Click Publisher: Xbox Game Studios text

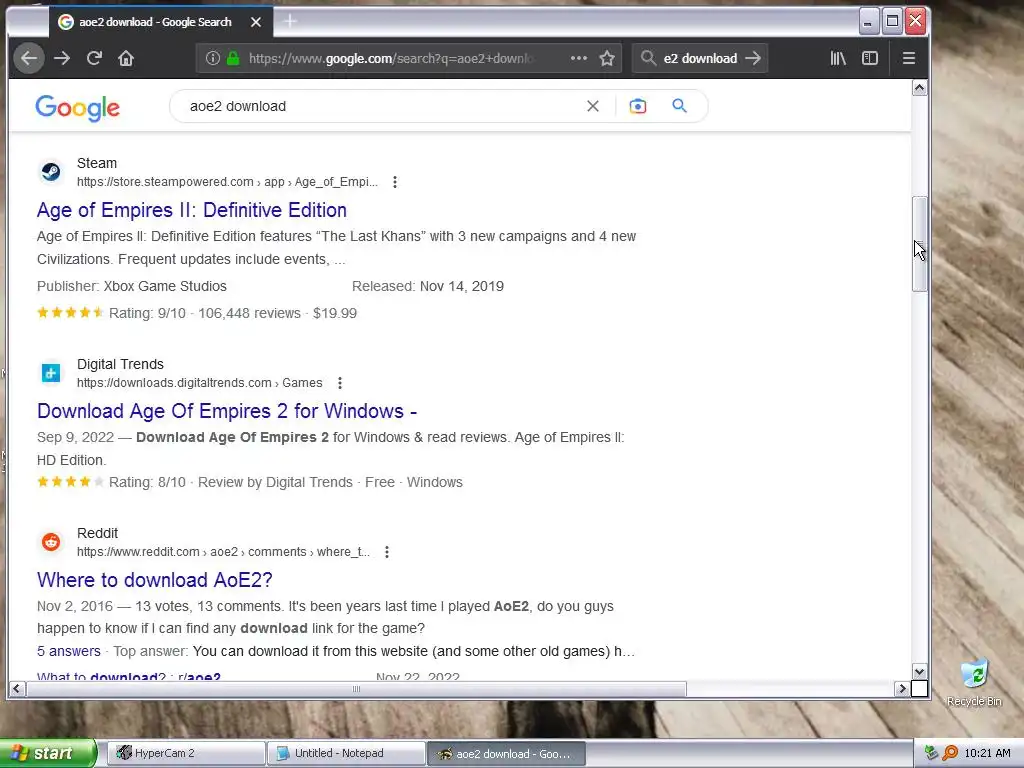[132, 286]
